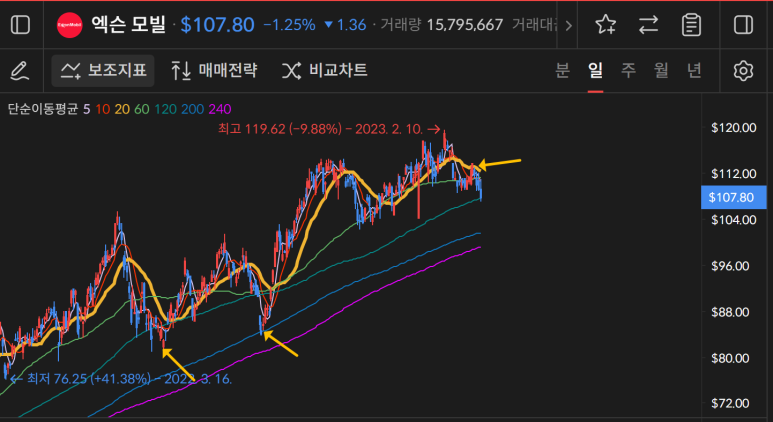
Task: Click the −1.25% change value
Action: coord(289,25)
